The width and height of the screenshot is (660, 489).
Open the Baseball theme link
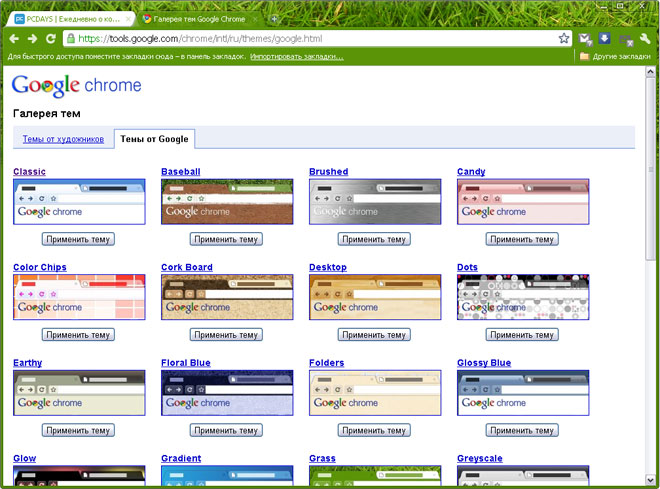tap(181, 172)
